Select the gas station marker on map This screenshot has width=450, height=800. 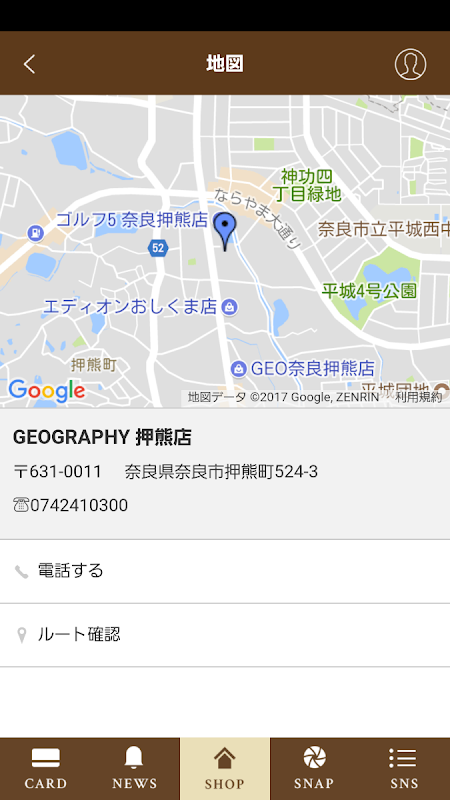[x=36, y=234]
